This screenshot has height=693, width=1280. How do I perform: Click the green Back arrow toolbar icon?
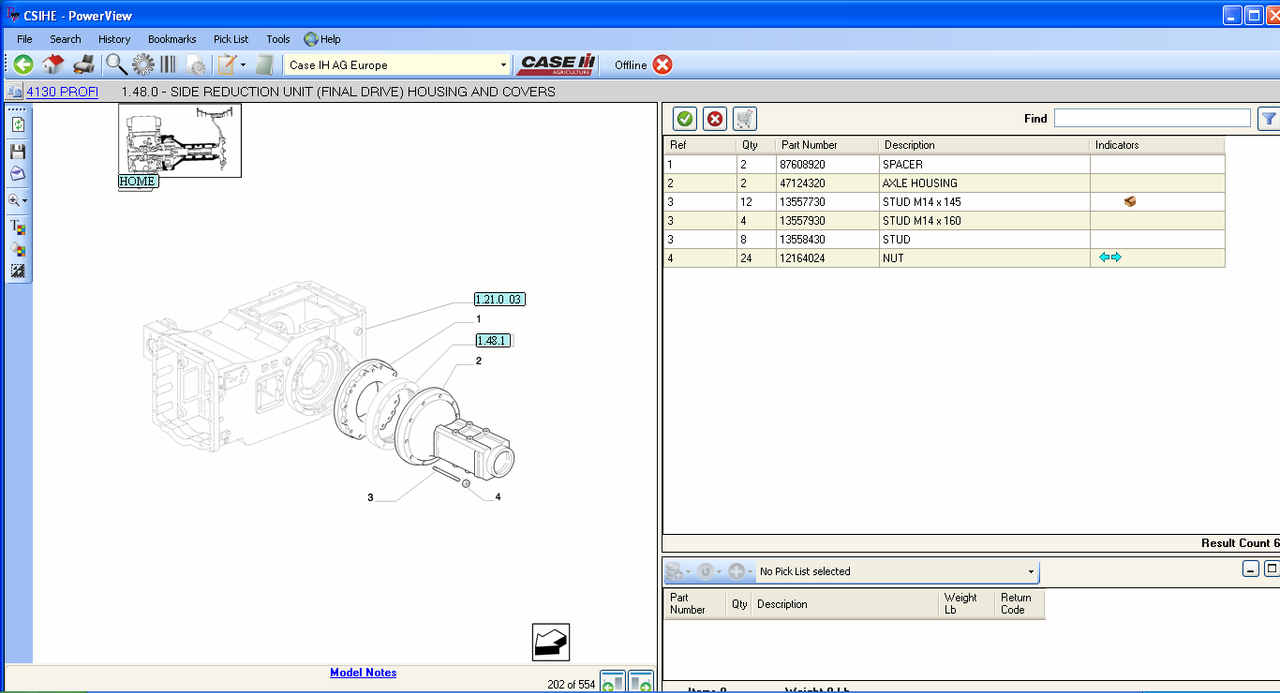coord(23,65)
